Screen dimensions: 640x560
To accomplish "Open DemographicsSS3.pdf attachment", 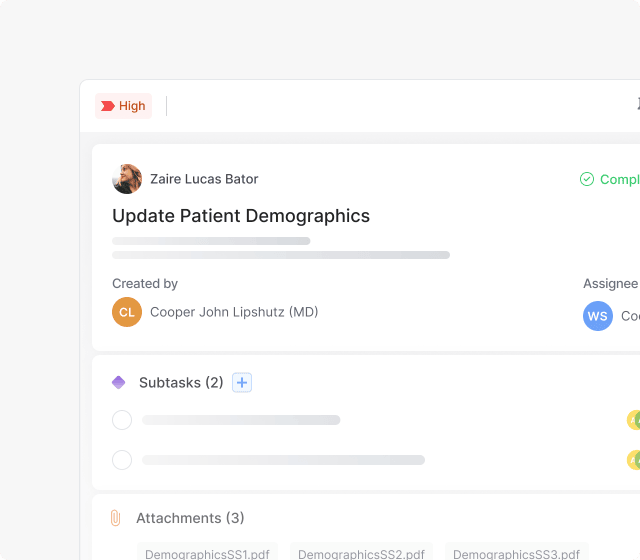I will pyautogui.click(x=514, y=553).
